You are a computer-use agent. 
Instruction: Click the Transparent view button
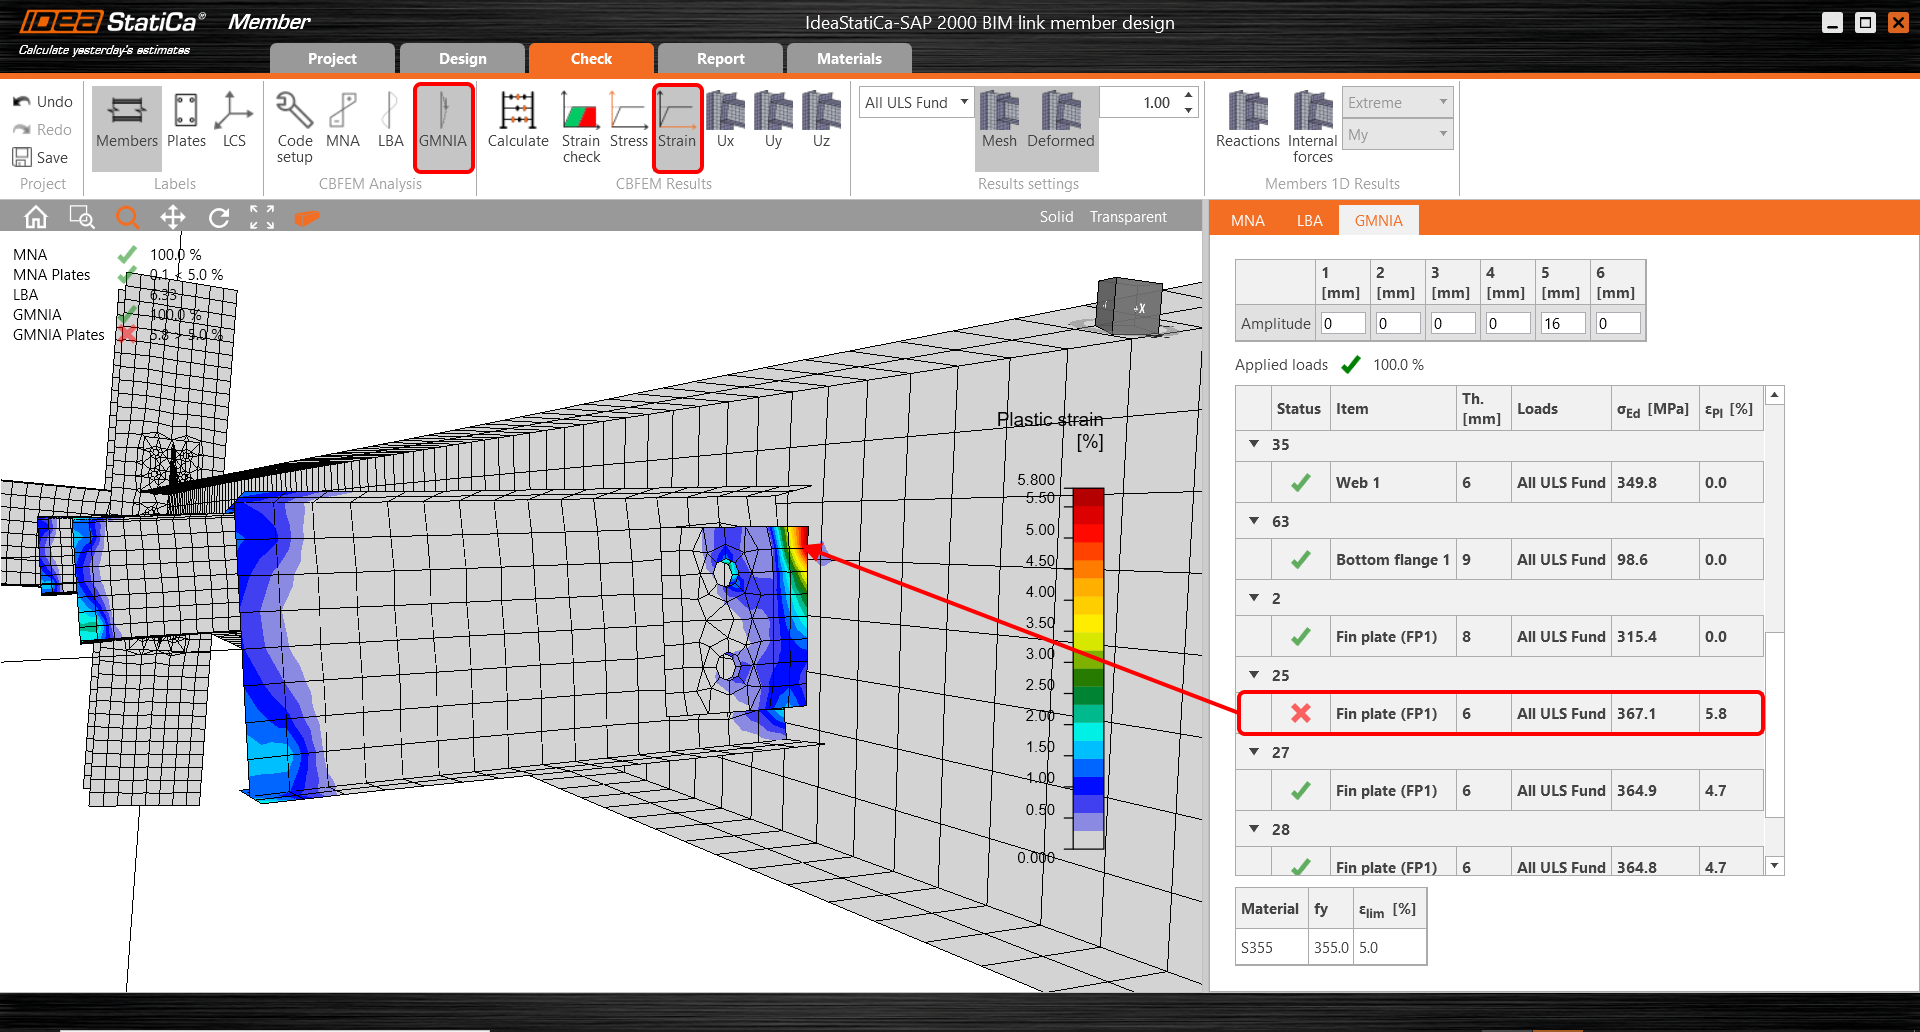(x=1128, y=217)
